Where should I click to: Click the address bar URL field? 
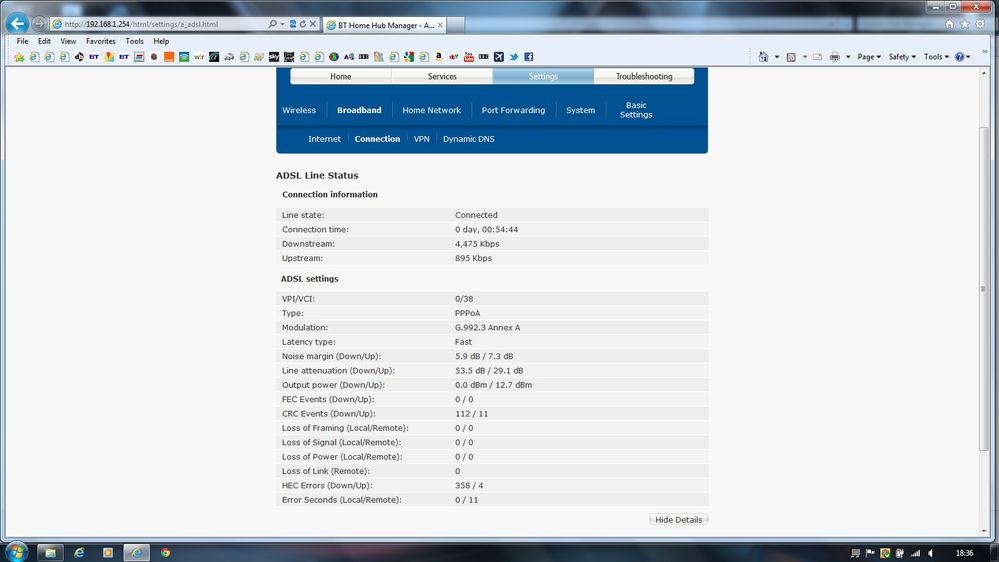[x=162, y=24]
